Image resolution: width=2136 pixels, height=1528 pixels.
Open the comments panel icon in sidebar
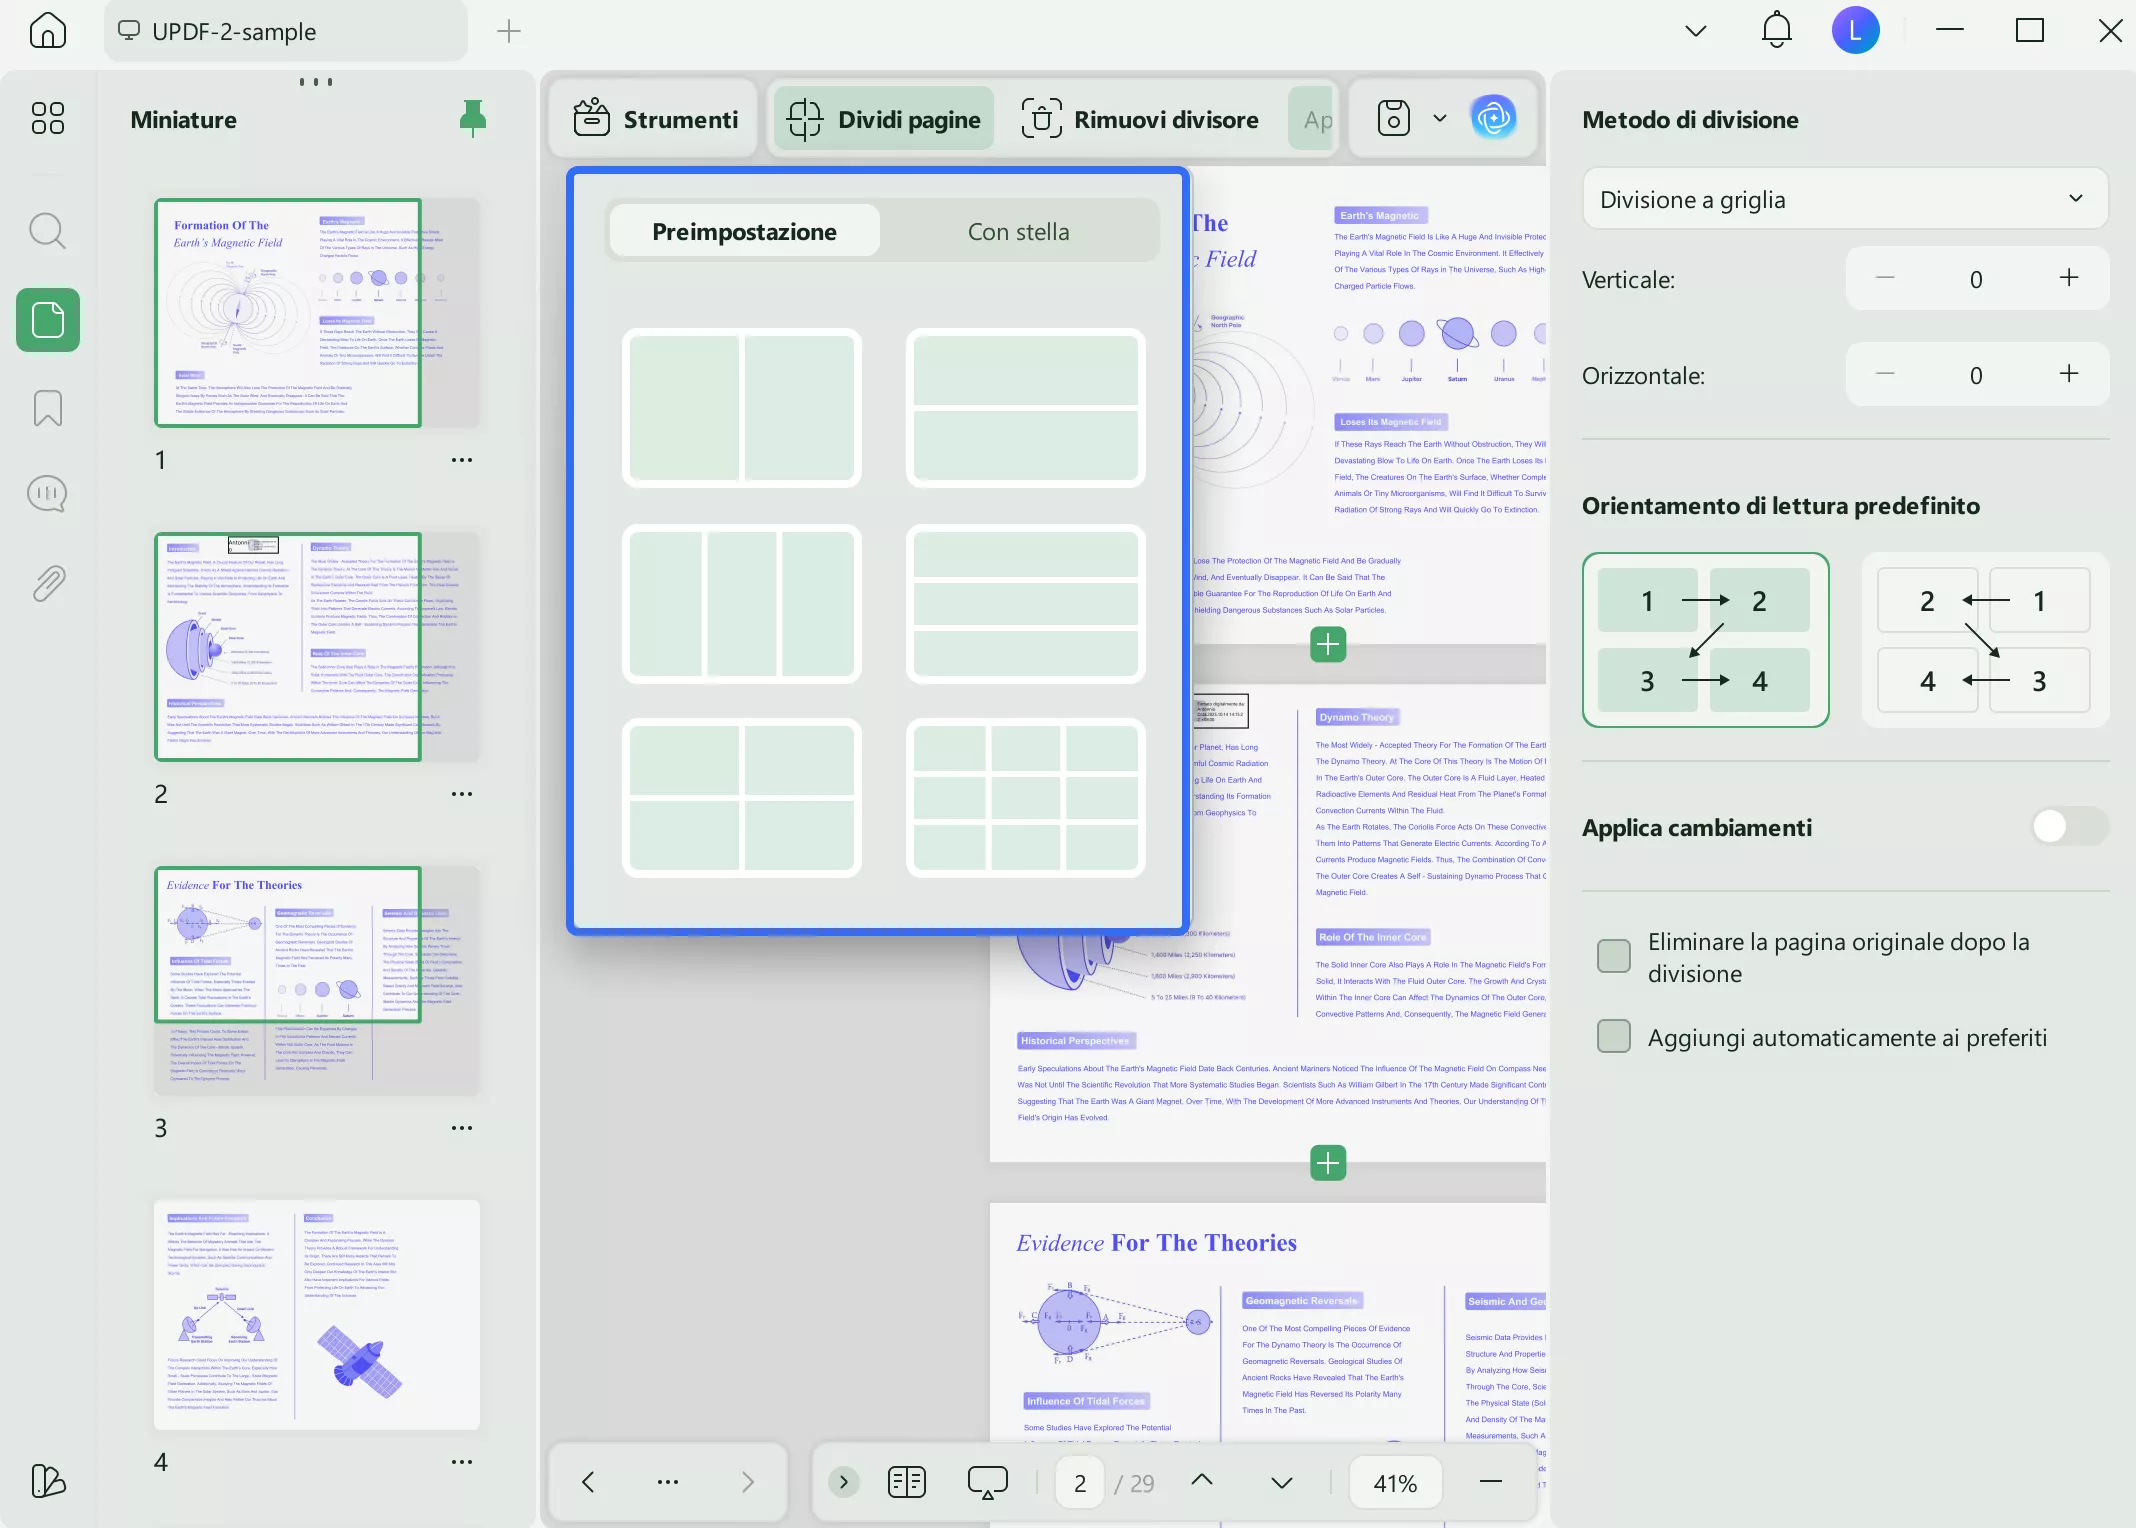(x=48, y=494)
